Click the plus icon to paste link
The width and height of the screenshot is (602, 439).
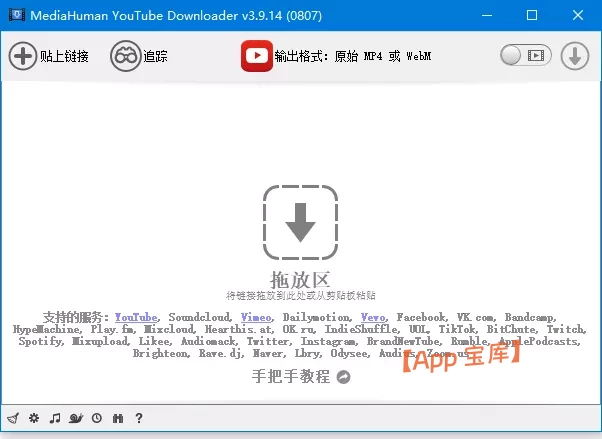point(23,56)
